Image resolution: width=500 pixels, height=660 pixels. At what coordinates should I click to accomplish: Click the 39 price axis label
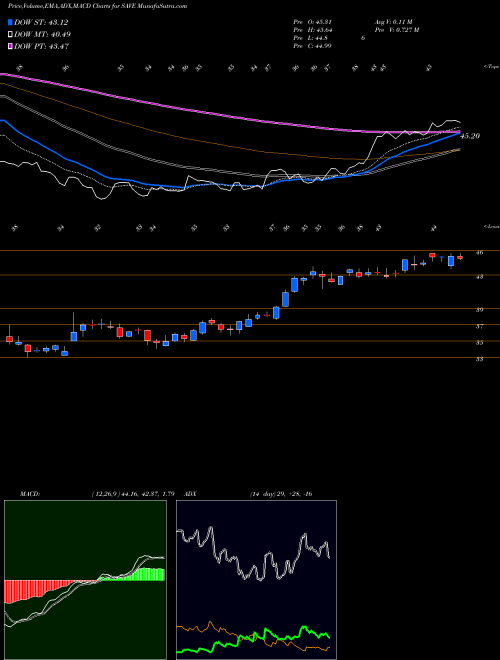480,310
